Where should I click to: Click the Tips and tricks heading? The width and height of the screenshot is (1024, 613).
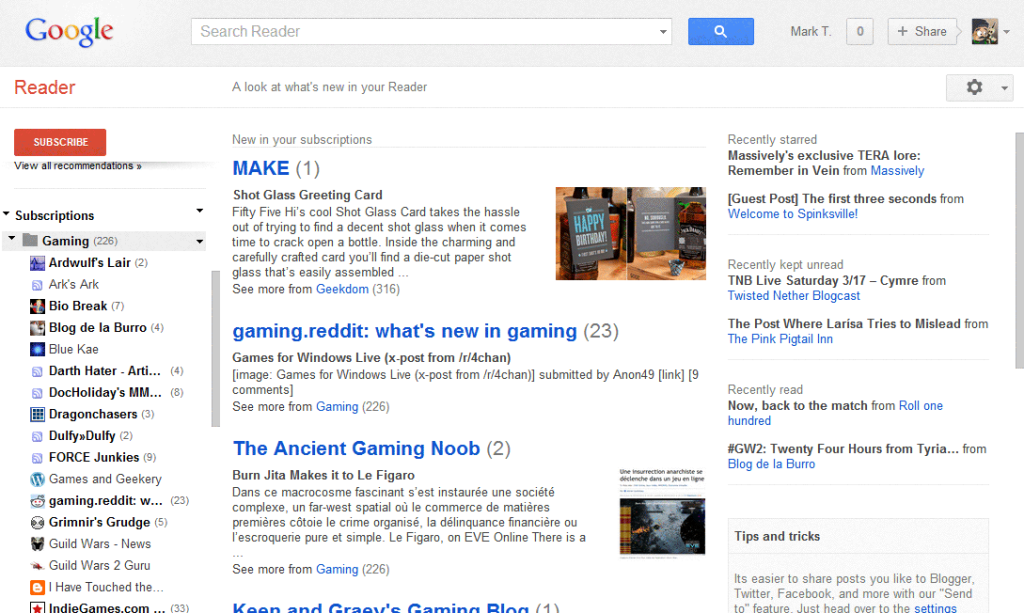(776, 536)
